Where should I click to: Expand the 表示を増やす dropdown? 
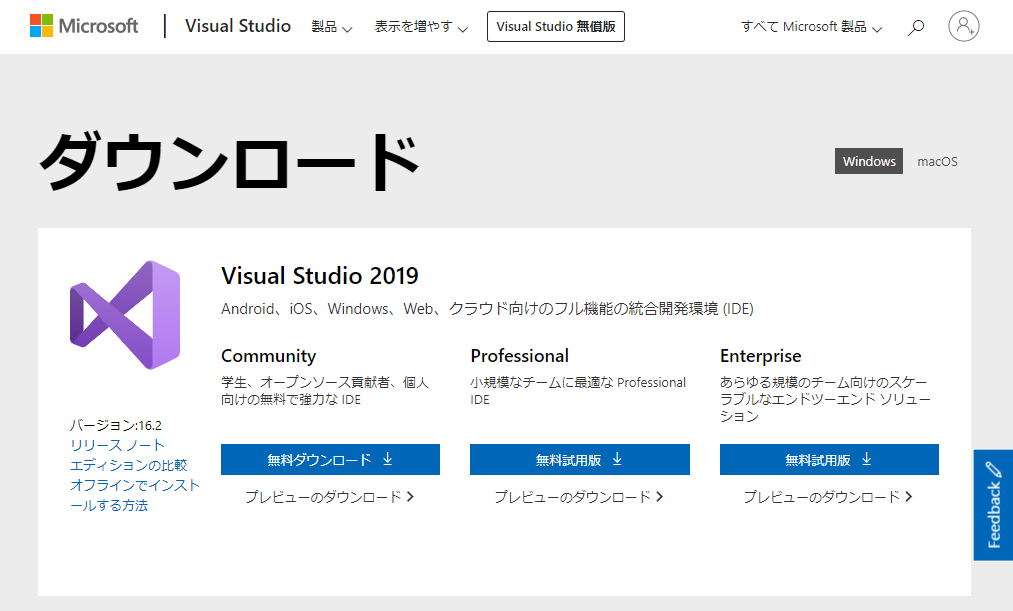click(x=421, y=27)
